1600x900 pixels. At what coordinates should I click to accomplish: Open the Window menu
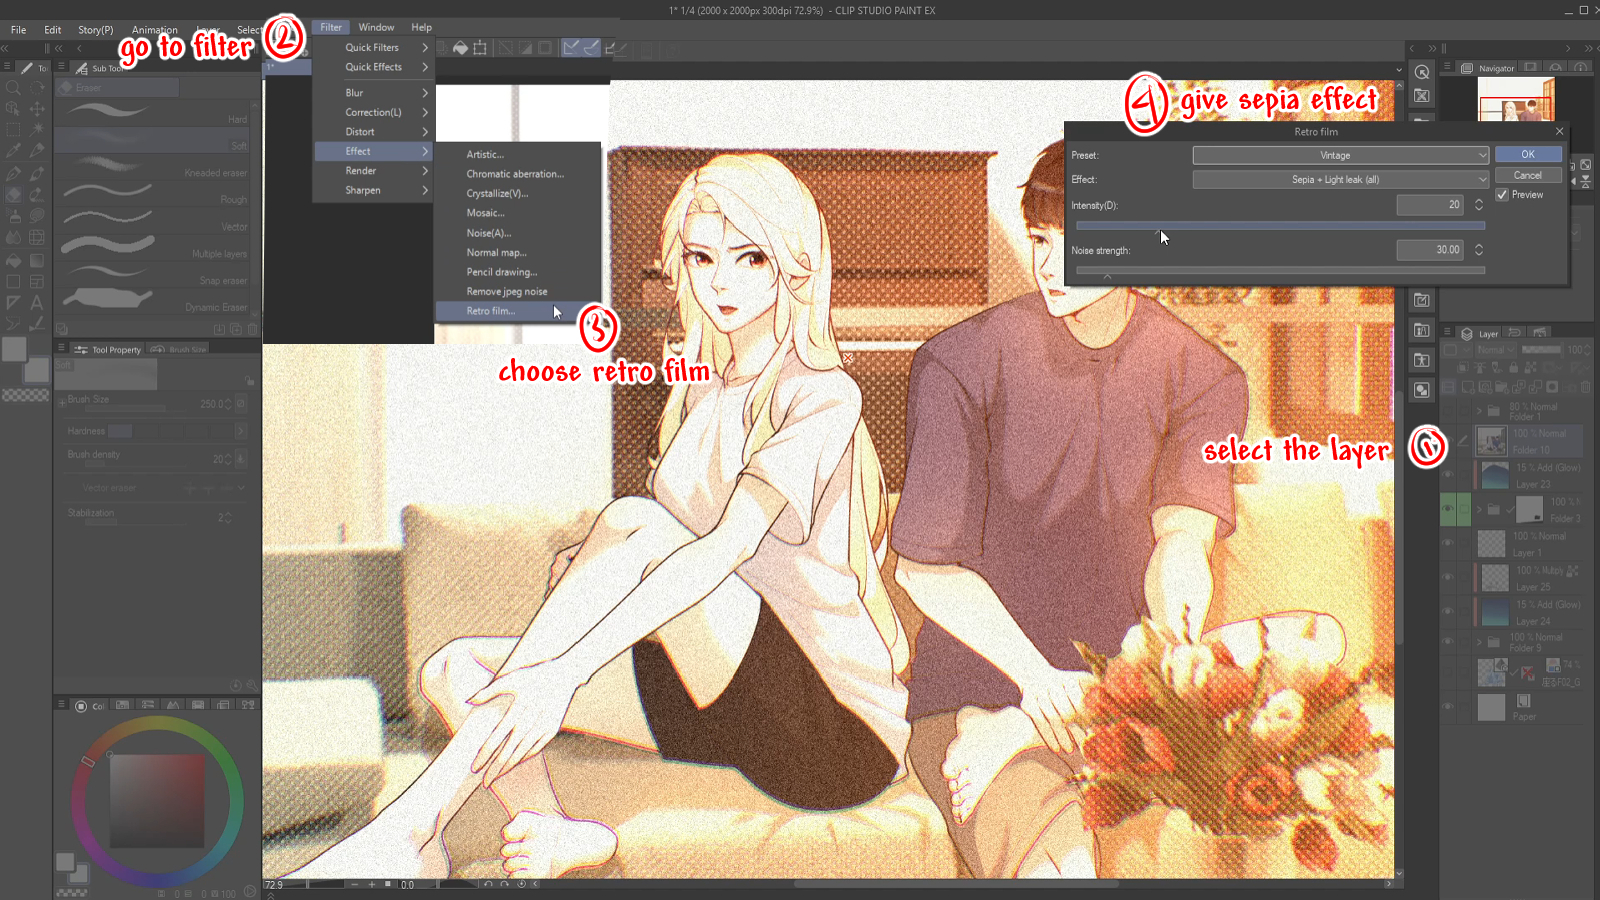click(376, 27)
